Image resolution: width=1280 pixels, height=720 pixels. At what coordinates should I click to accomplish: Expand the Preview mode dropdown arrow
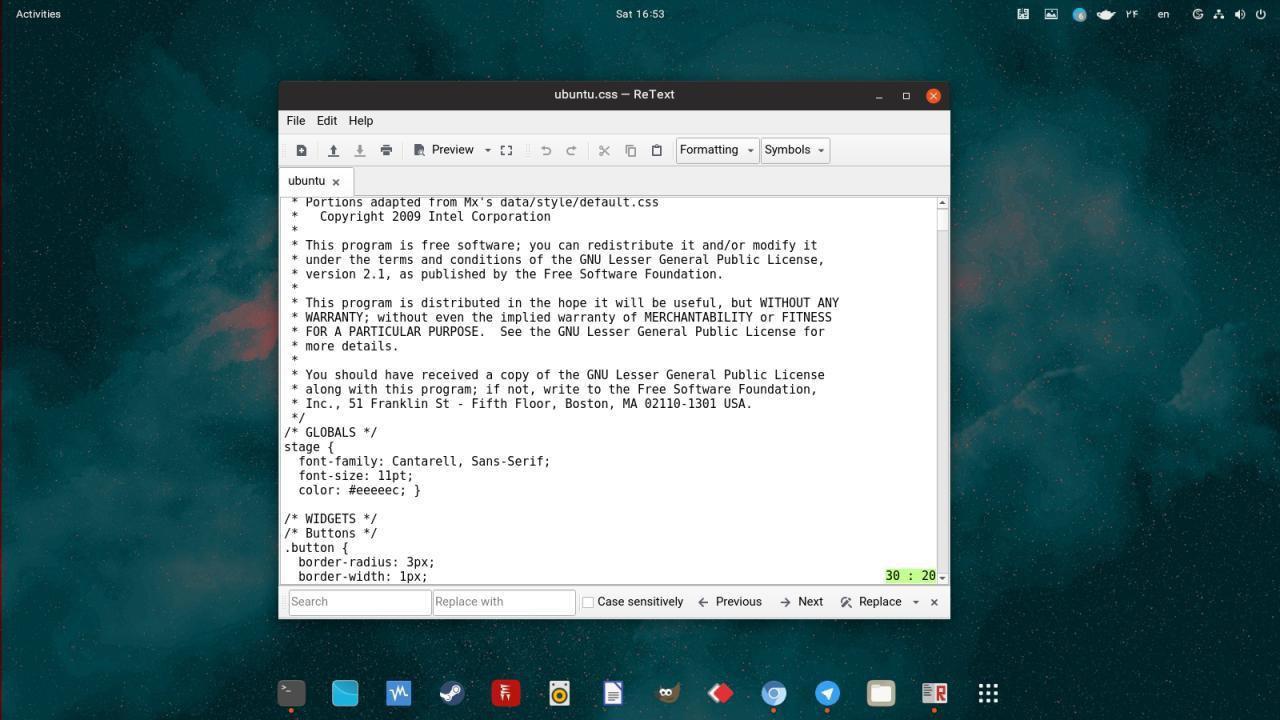point(488,150)
